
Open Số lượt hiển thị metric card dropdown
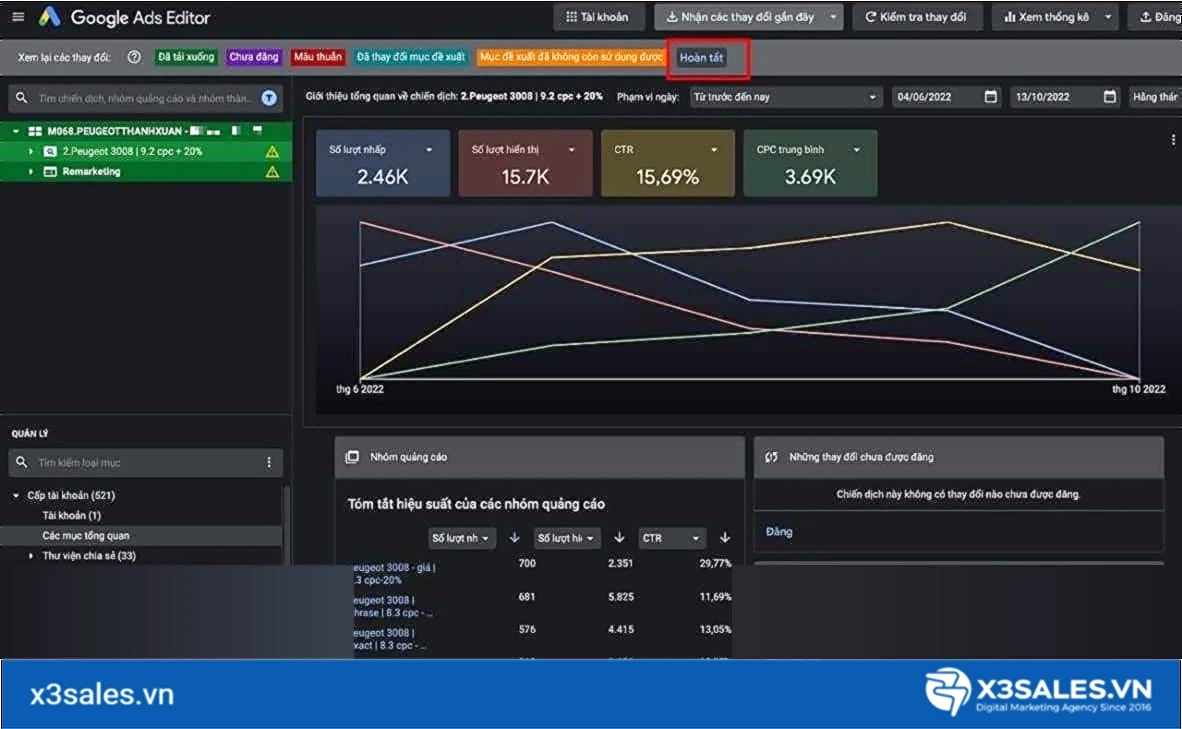coord(571,150)
